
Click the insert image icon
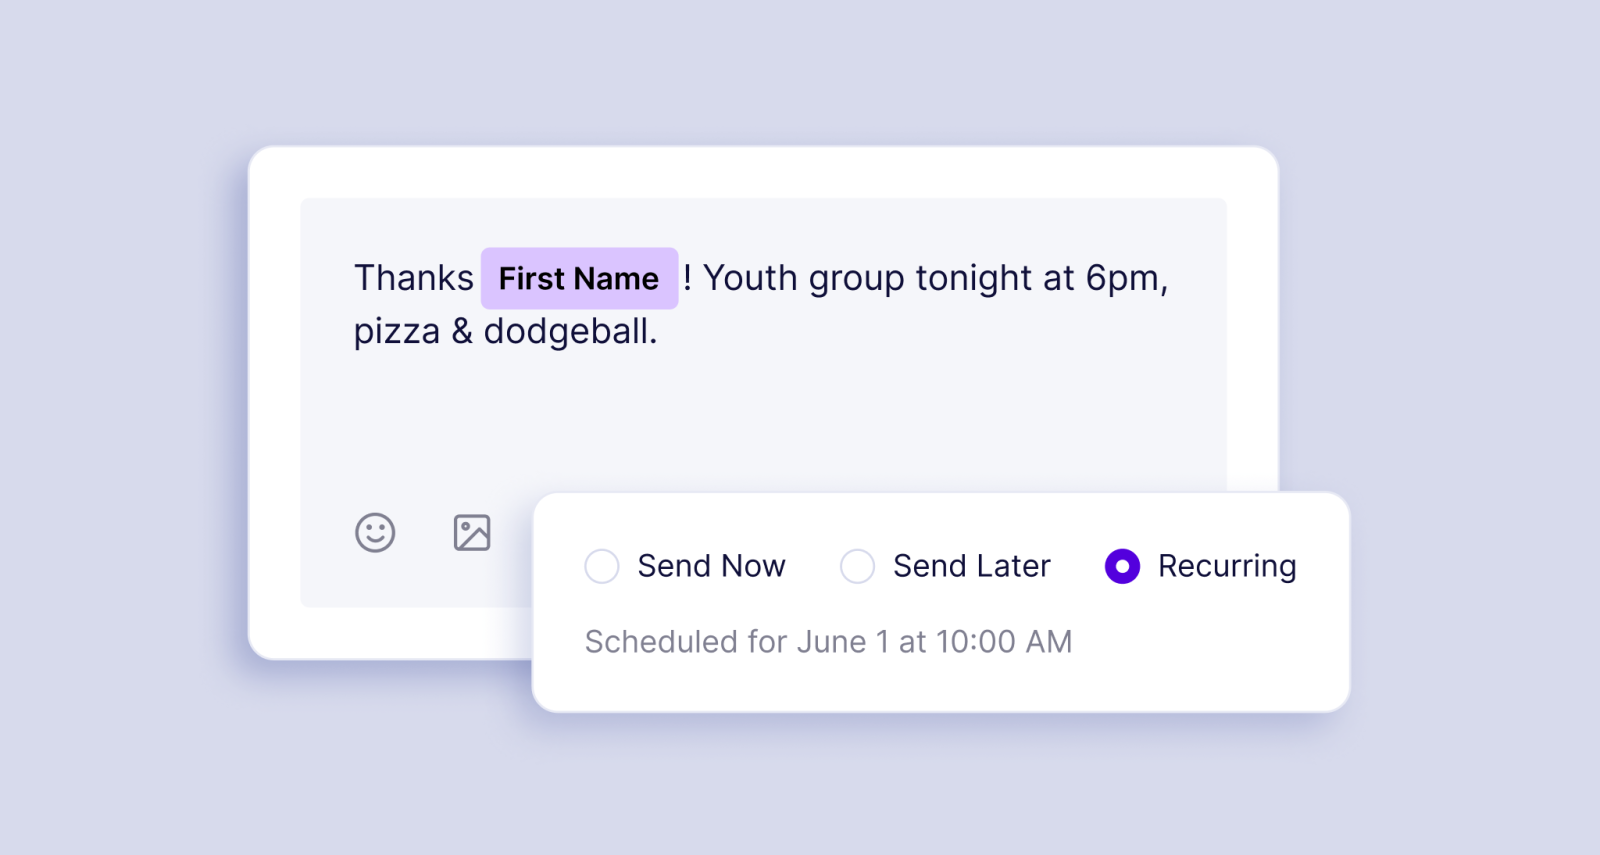(x=472, y=533)
